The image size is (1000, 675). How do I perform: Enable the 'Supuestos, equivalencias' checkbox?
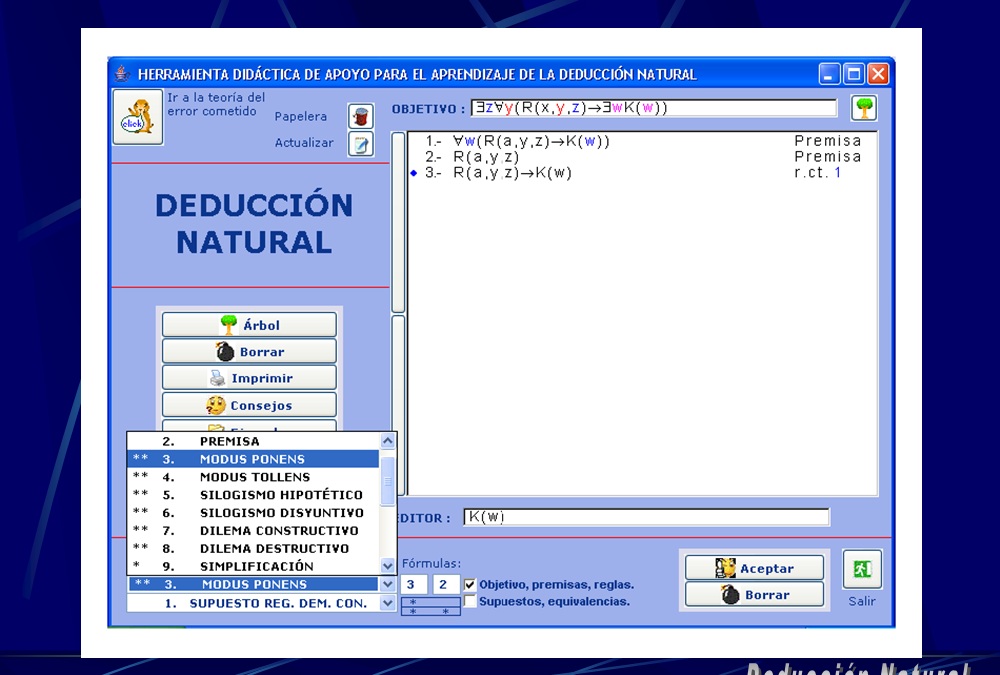coord(470,601)
